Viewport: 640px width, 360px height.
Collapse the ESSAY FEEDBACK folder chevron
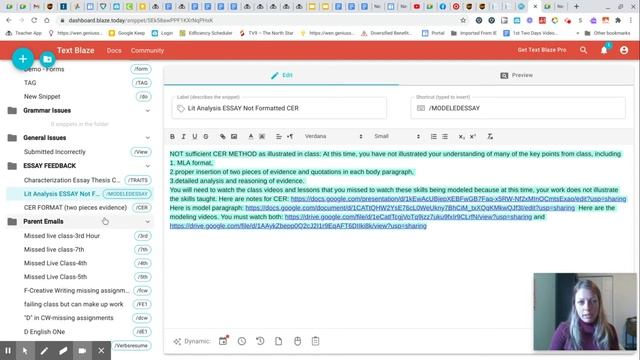pos(148,166)
